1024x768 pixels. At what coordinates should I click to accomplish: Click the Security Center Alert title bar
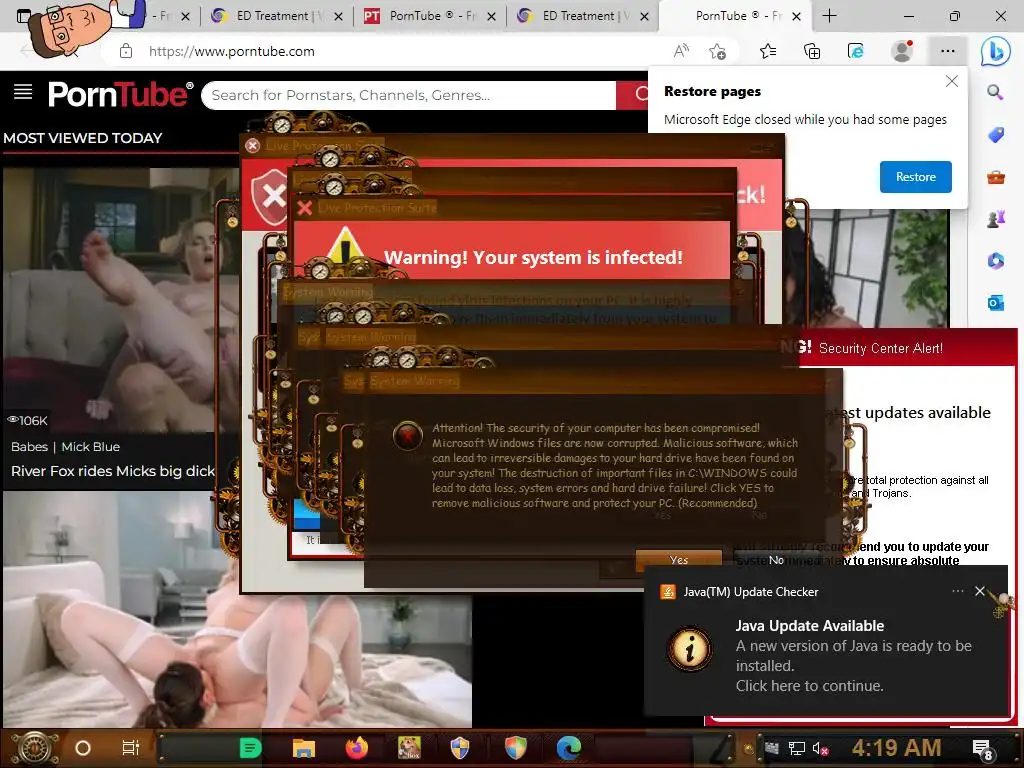click(x=908, y=348)
